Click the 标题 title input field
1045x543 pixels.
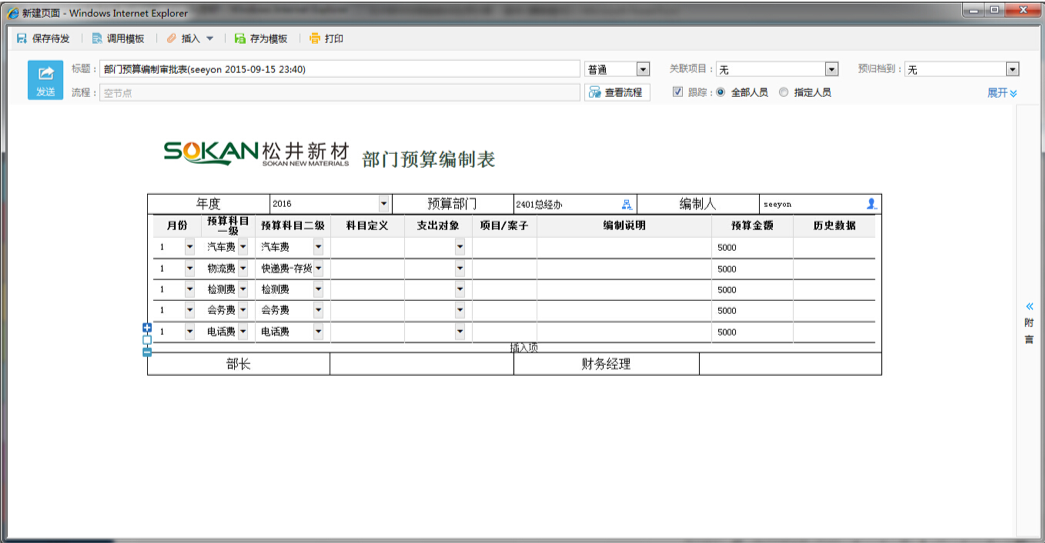tap(340, 69)
